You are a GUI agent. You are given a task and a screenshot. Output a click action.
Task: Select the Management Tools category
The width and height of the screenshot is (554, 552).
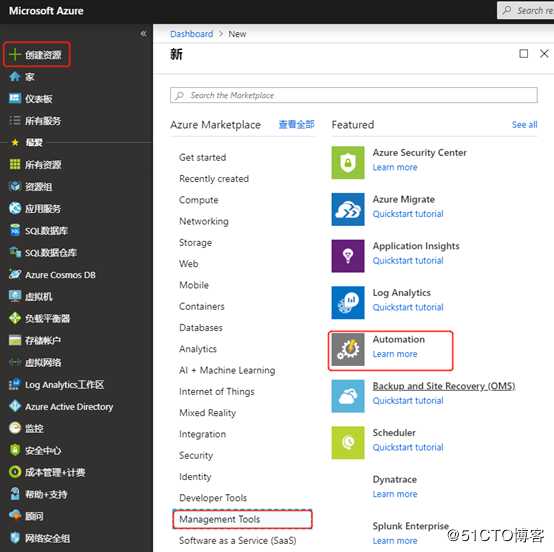pos(242,519)
